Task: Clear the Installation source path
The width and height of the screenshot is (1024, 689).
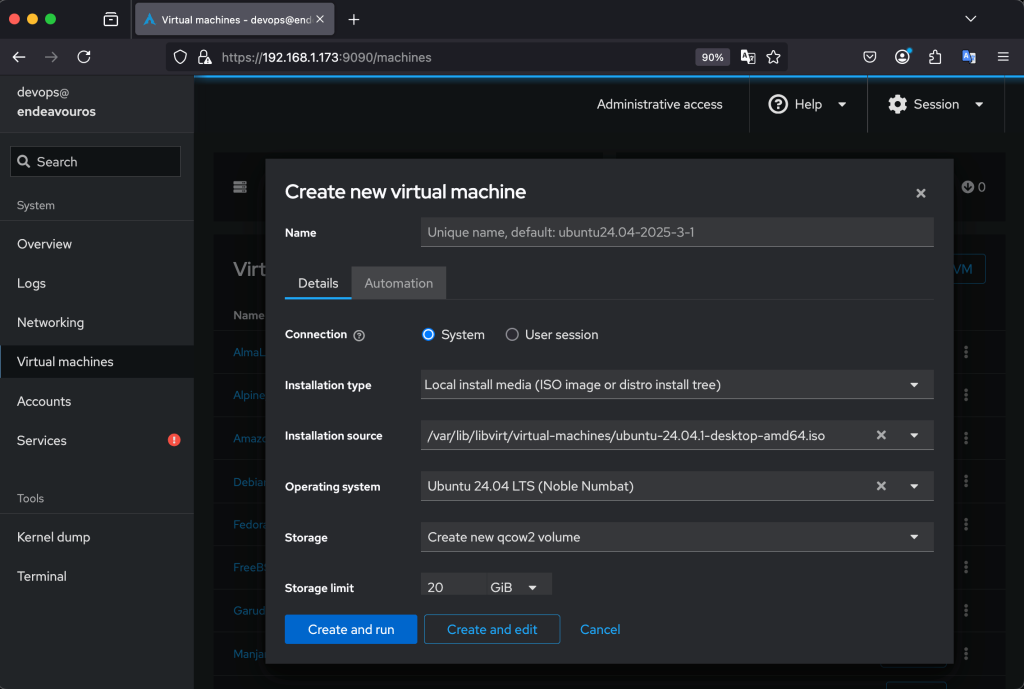Action: coord(881,436)
